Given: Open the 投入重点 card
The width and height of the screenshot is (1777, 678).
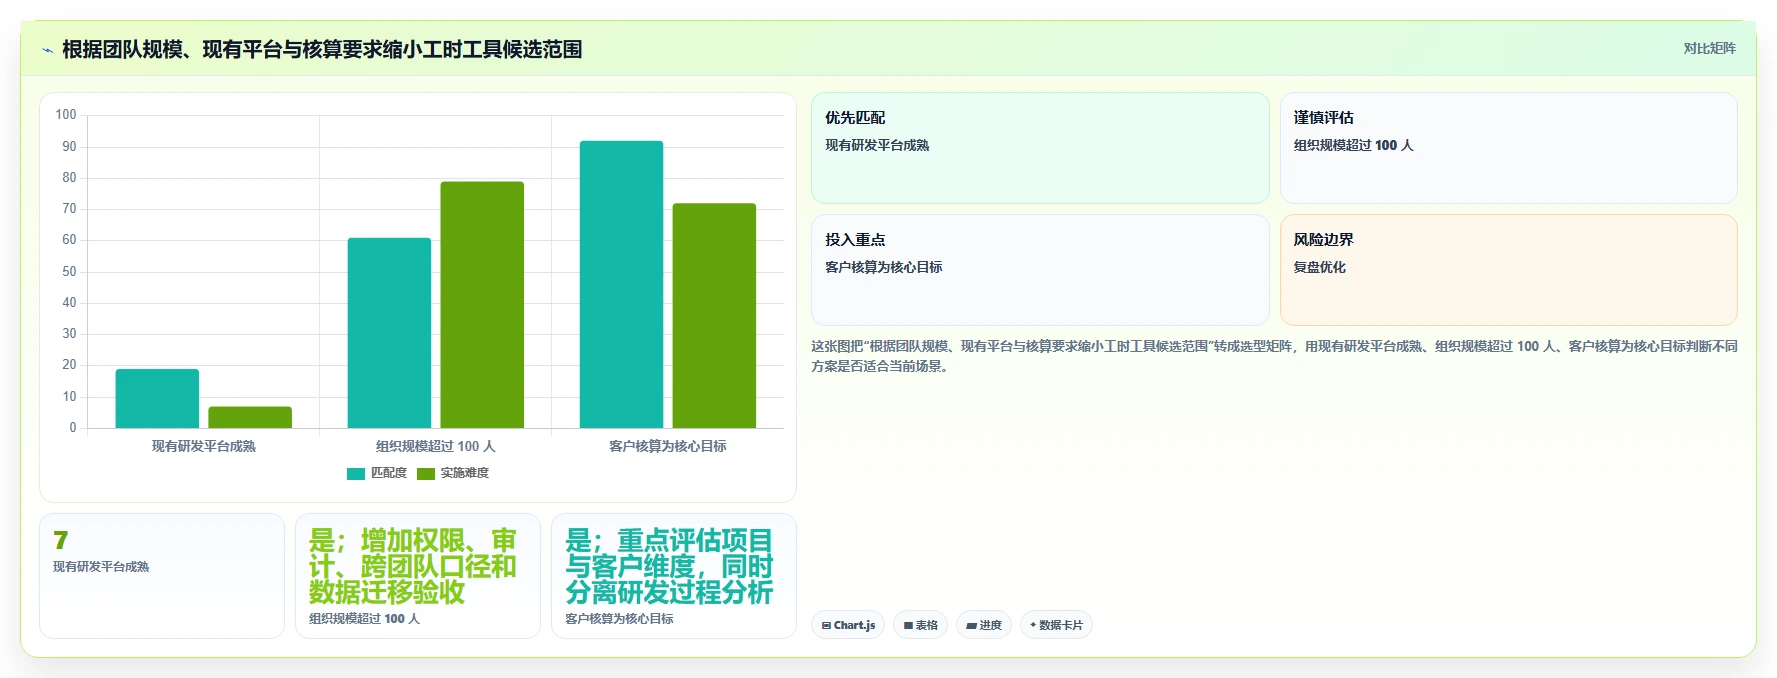Looking at the screenshot, I should click(1040, 270).
